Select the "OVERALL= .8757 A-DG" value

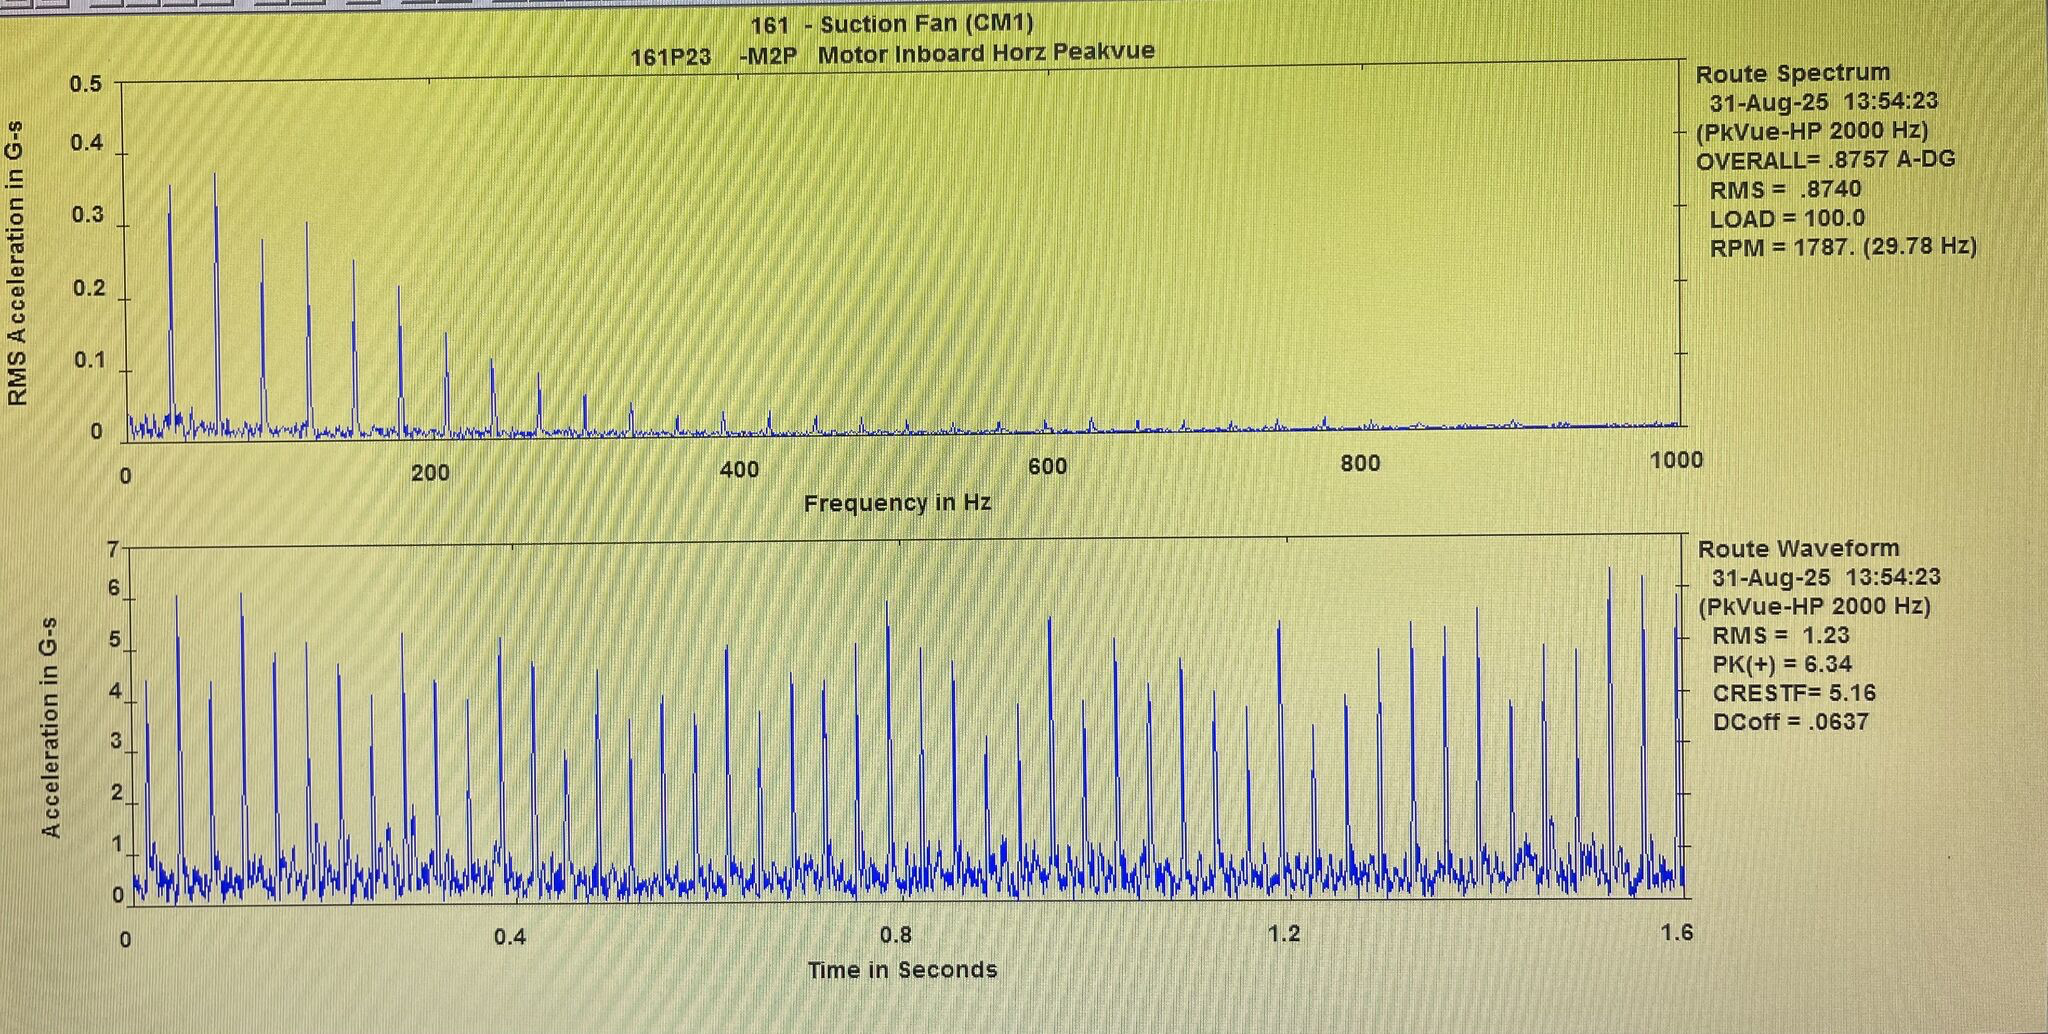[1826, 160]
